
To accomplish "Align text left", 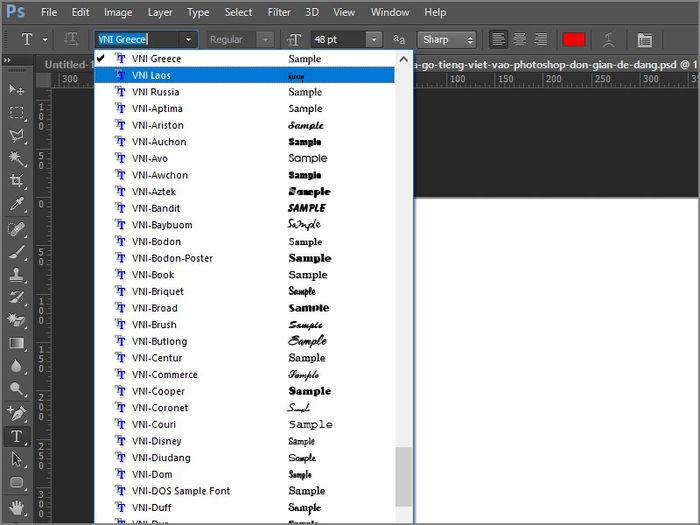I will 498,39.
